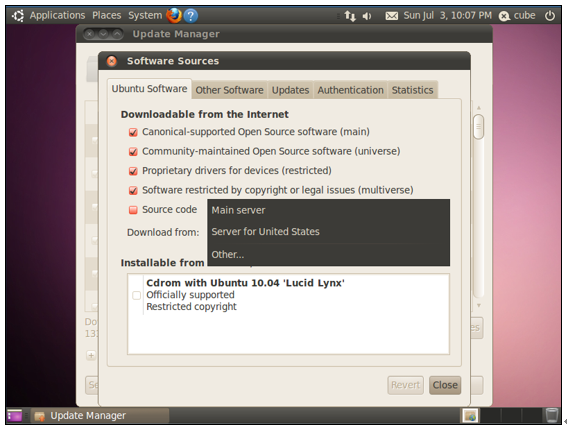567x429 pixels.
Task: Click the 'Download from:' label
Action: point(163,232)
